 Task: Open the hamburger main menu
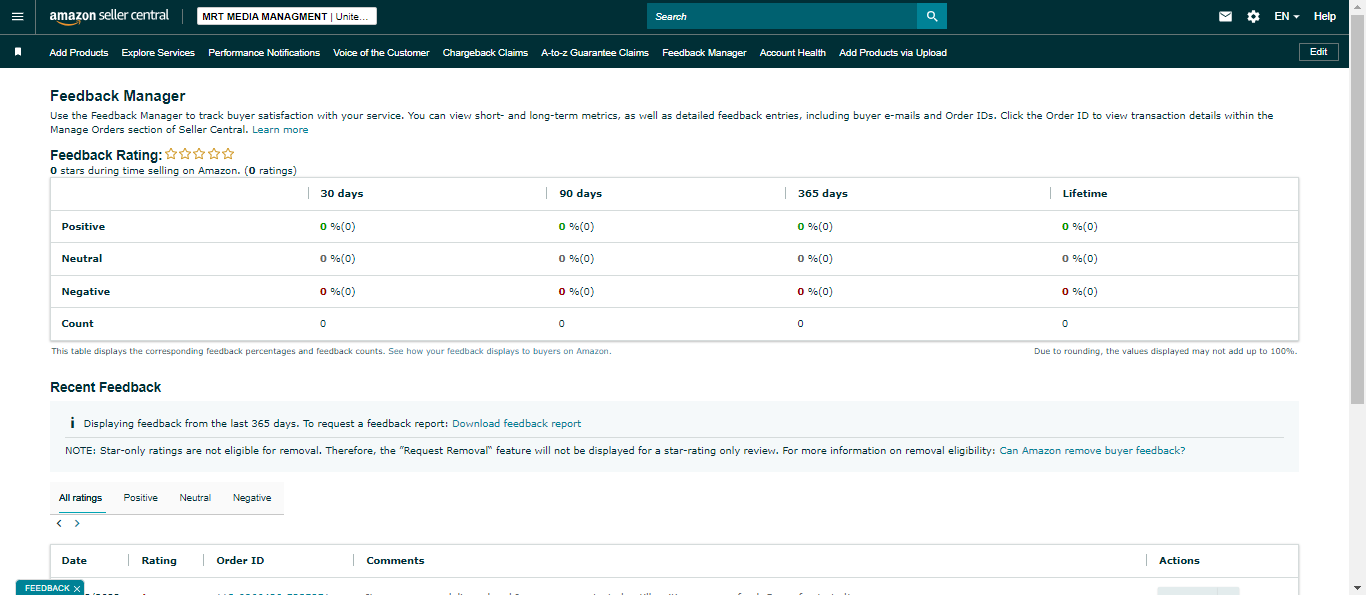point(17,17)
